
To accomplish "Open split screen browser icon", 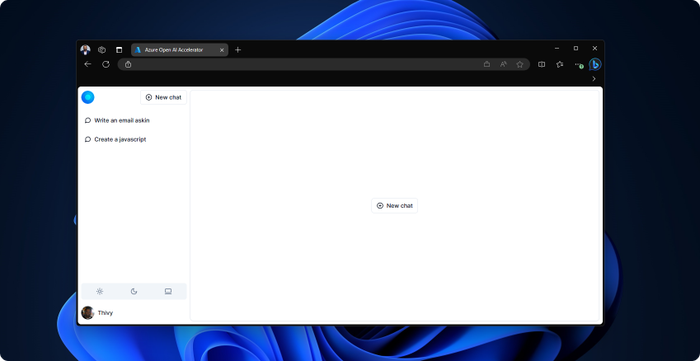I will coord(542,64).
